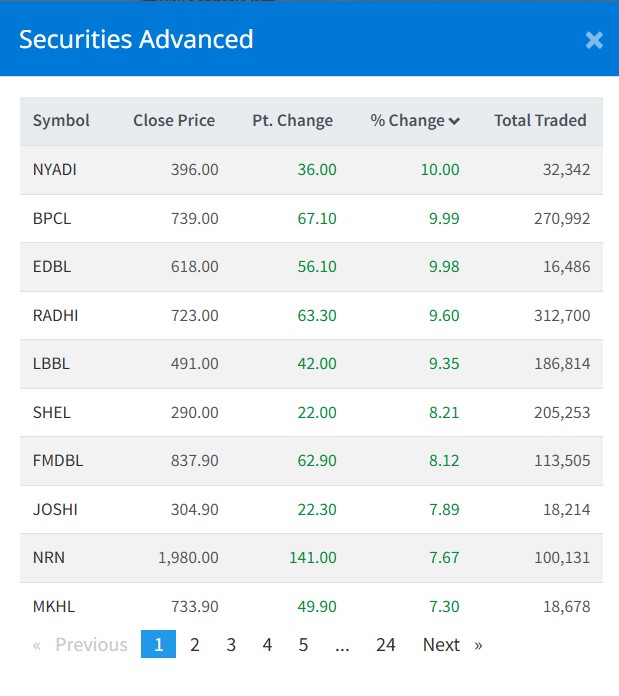Close the Securities Advanced dialog

(594, 40)
